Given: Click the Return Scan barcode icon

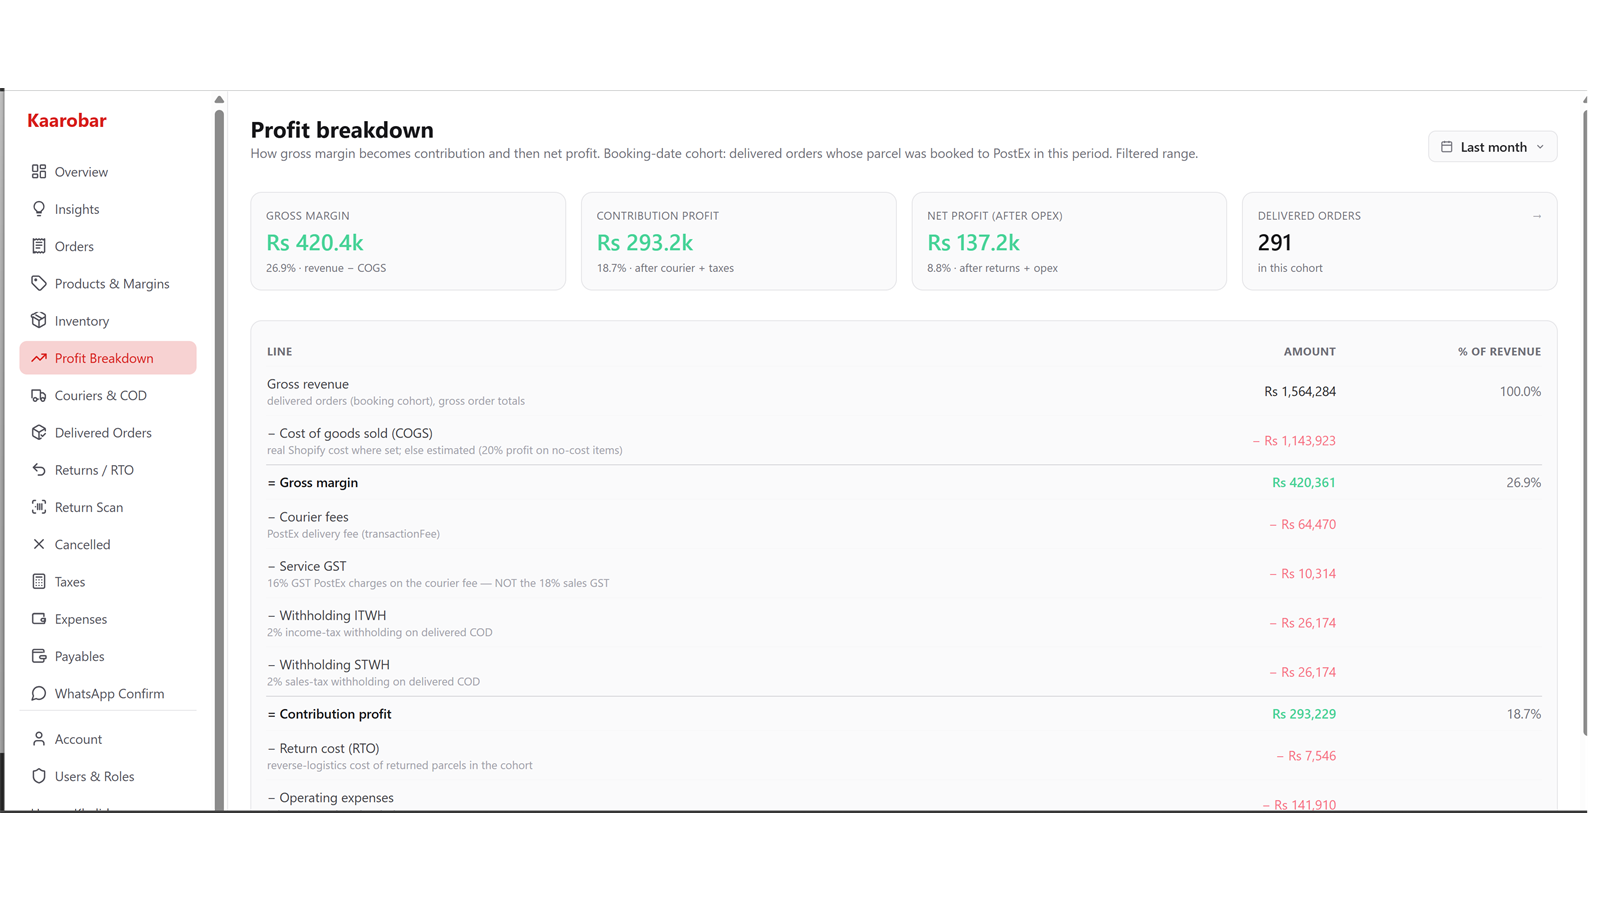Looking at the screenshot, I should click(39, 507).
